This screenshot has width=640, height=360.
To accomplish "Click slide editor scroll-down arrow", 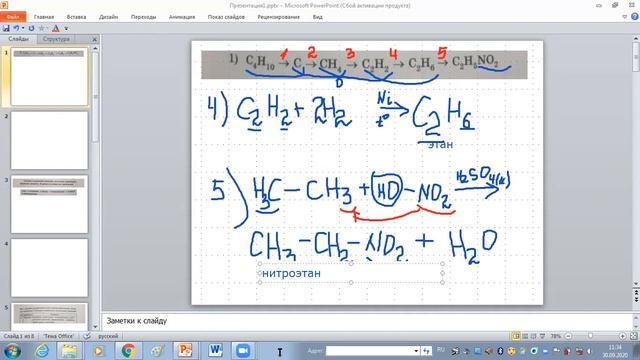I will click(x=636, y=284).
